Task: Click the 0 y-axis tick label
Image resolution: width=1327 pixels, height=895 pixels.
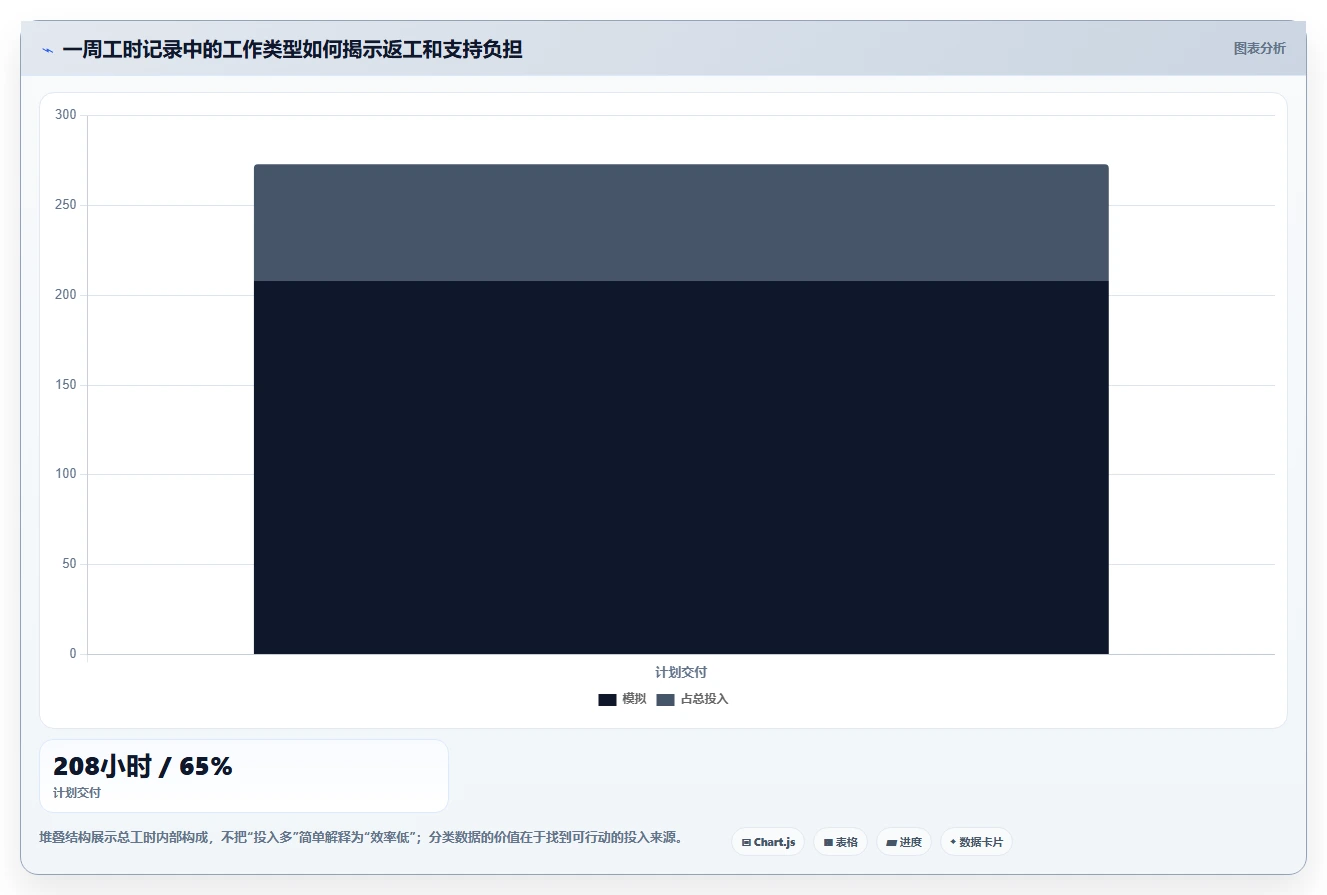Action: click(x=73, y=654)
